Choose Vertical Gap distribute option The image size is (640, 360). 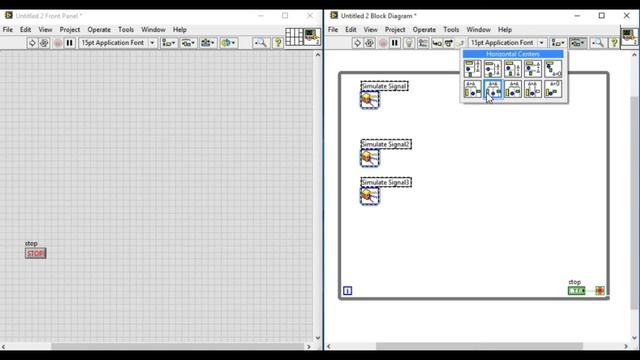533,69
